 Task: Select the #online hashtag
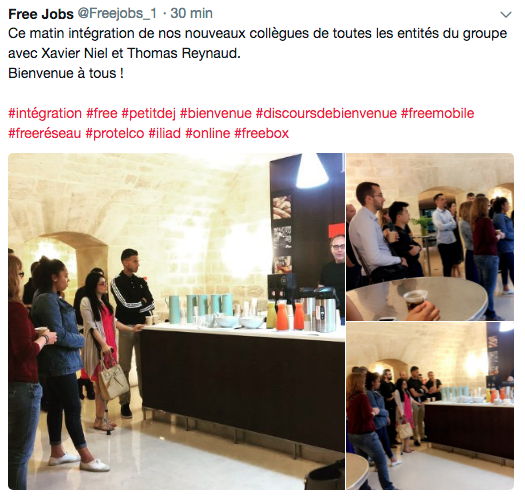coord(208,134)
